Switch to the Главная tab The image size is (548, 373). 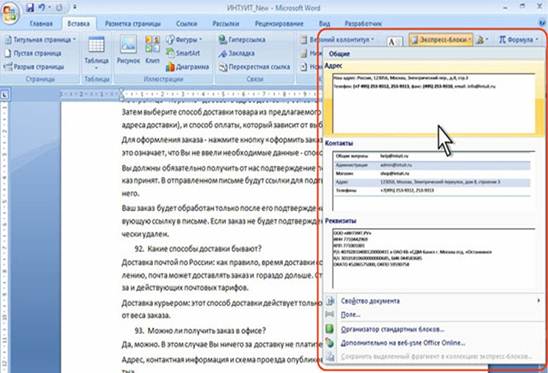pos(41,23)
